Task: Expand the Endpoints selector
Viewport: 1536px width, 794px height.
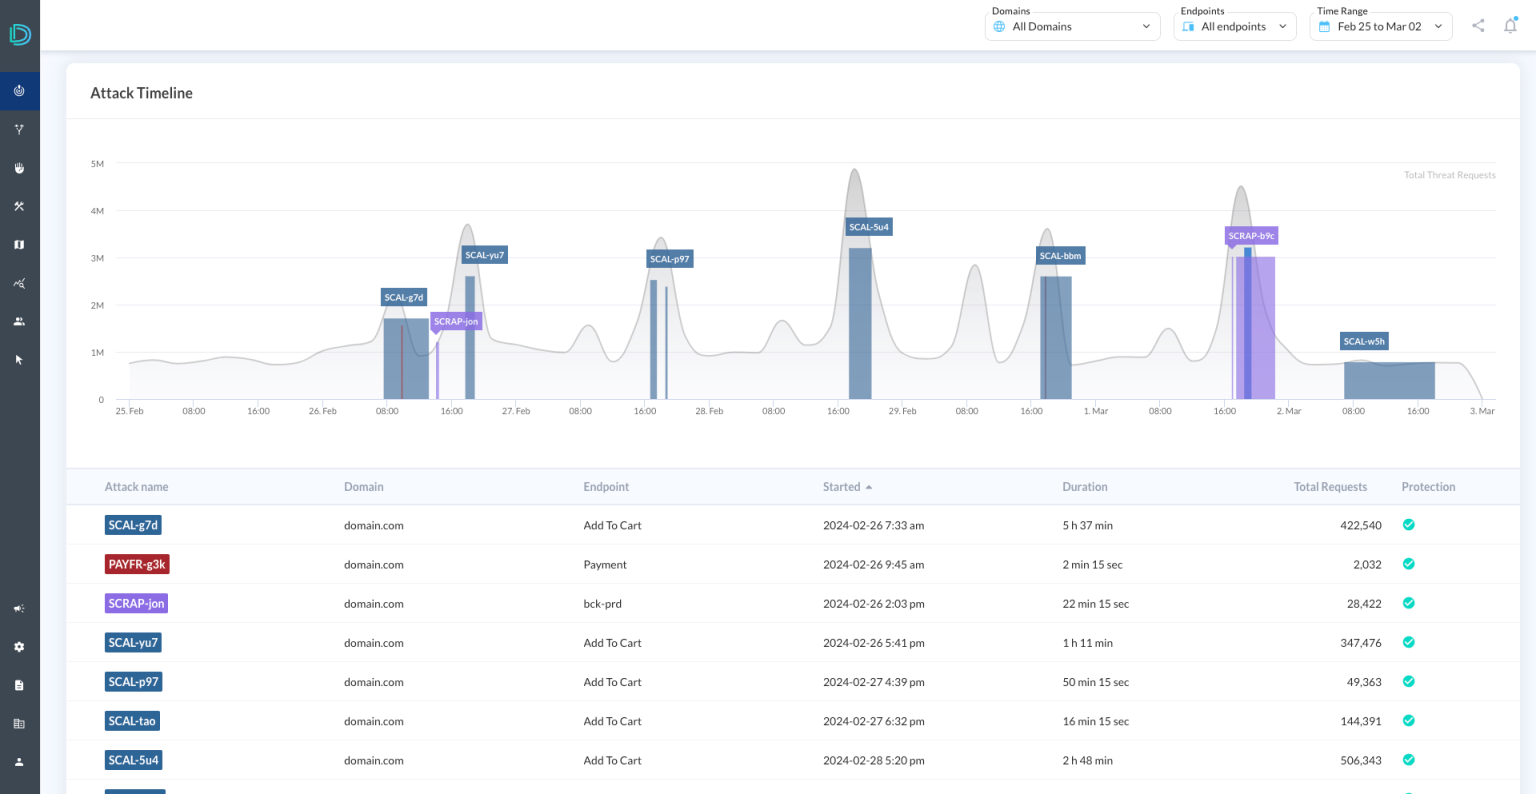Action: [1235, 26]
